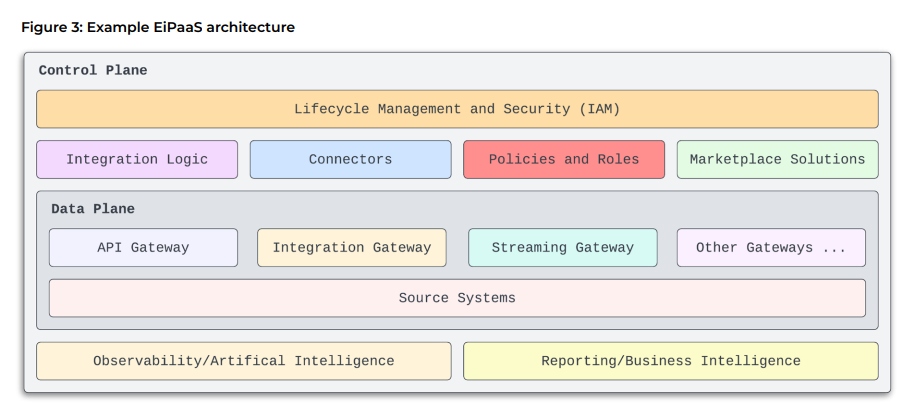This screenshot has height=420, width=919.
Task: Click the Figure 3 caption title
Action: 158,27
